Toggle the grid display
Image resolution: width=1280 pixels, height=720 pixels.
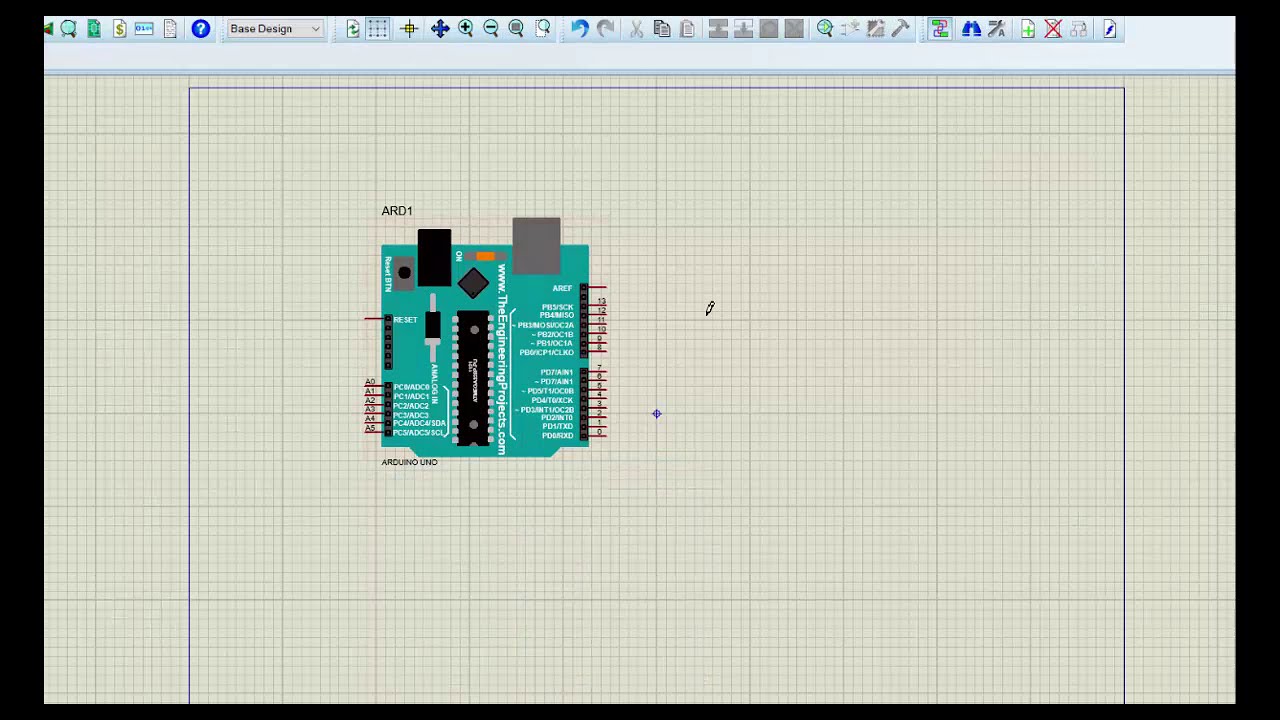click(x=378, y=29)
